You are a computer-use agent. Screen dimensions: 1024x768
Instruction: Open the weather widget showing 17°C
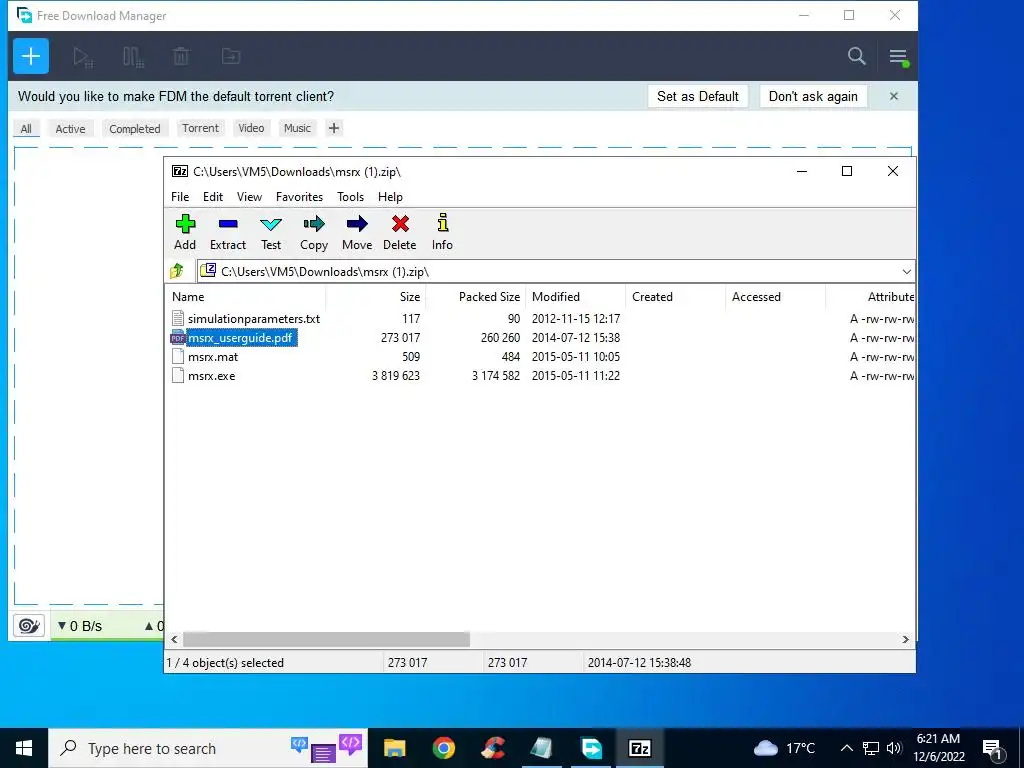[785, 748]
